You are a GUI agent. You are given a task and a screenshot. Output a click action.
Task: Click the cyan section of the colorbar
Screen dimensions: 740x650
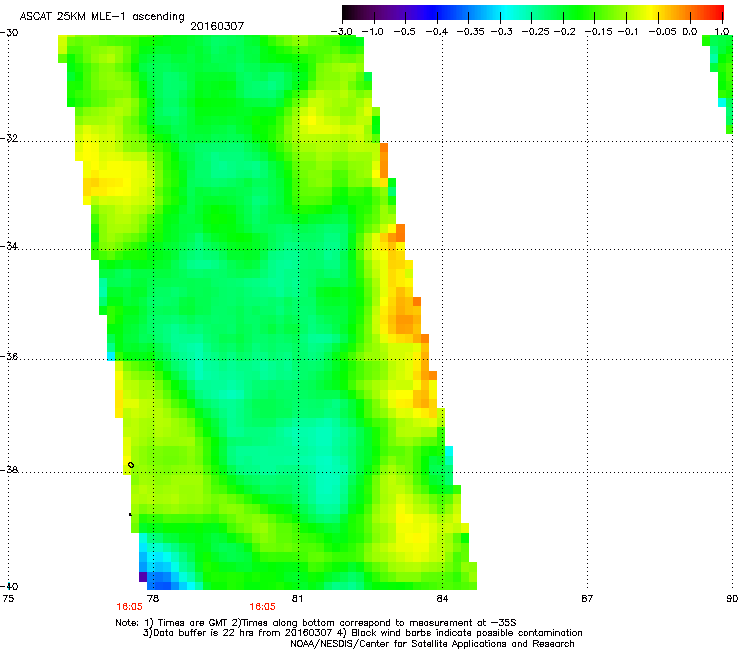[x=507, y=12]
